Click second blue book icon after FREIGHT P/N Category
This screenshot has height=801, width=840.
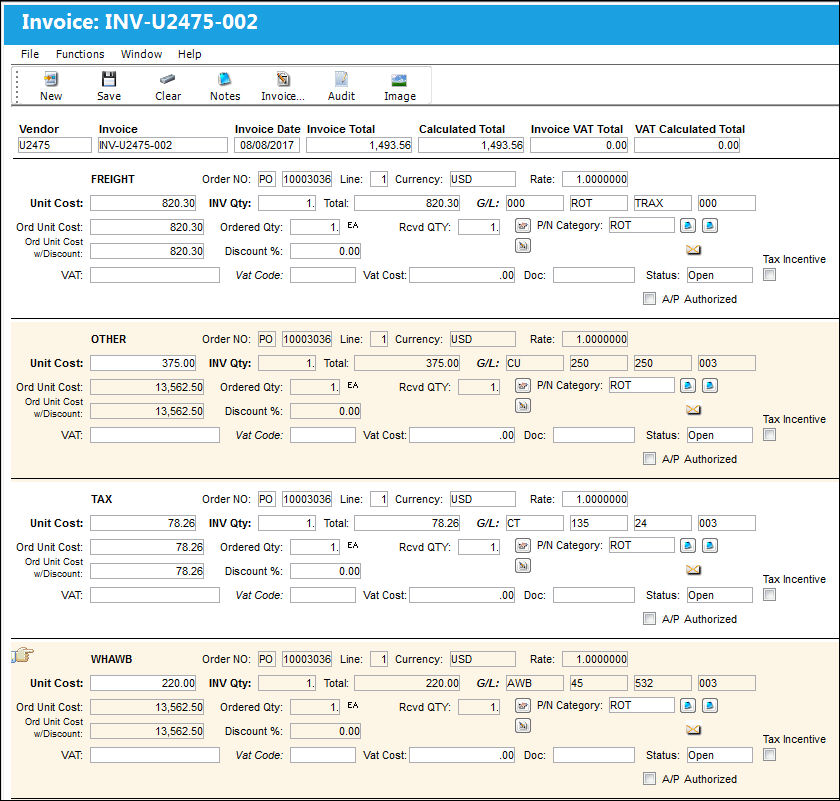[x=710, y=226]
